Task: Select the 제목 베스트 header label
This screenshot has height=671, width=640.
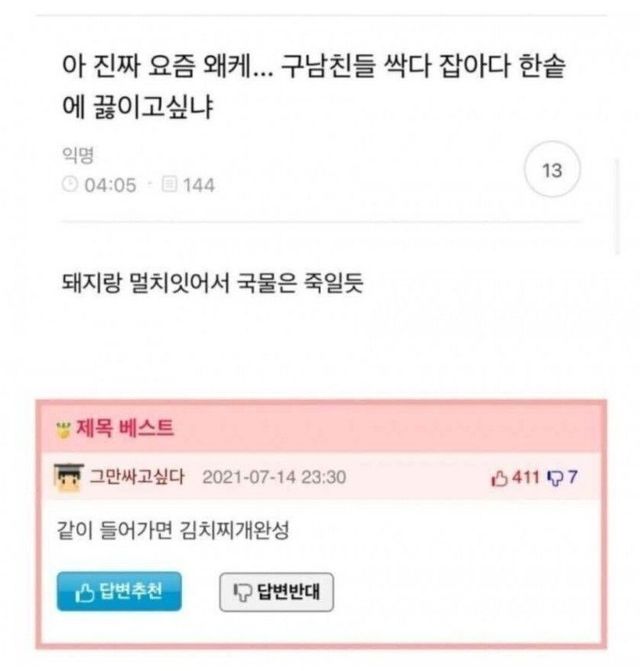Action: coord(125,428)
